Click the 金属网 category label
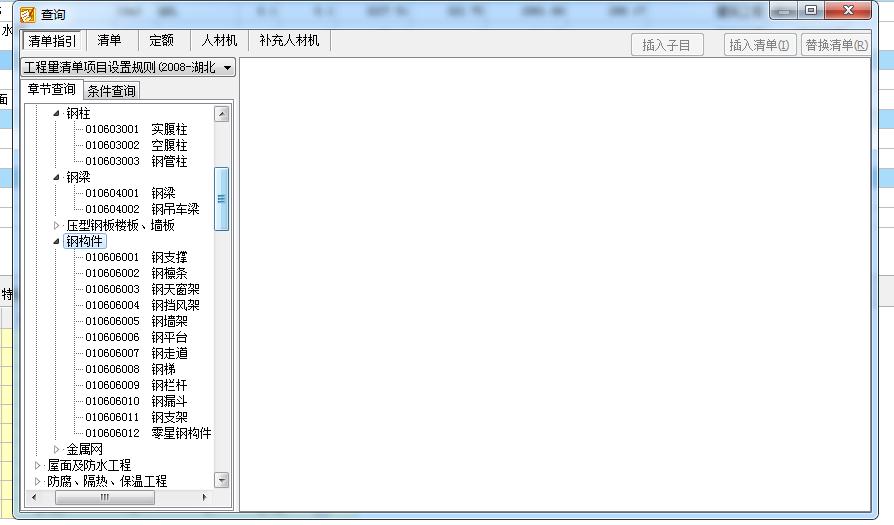Image resolution: width=894 pixels, height=525 pixels. pos(84,449)
